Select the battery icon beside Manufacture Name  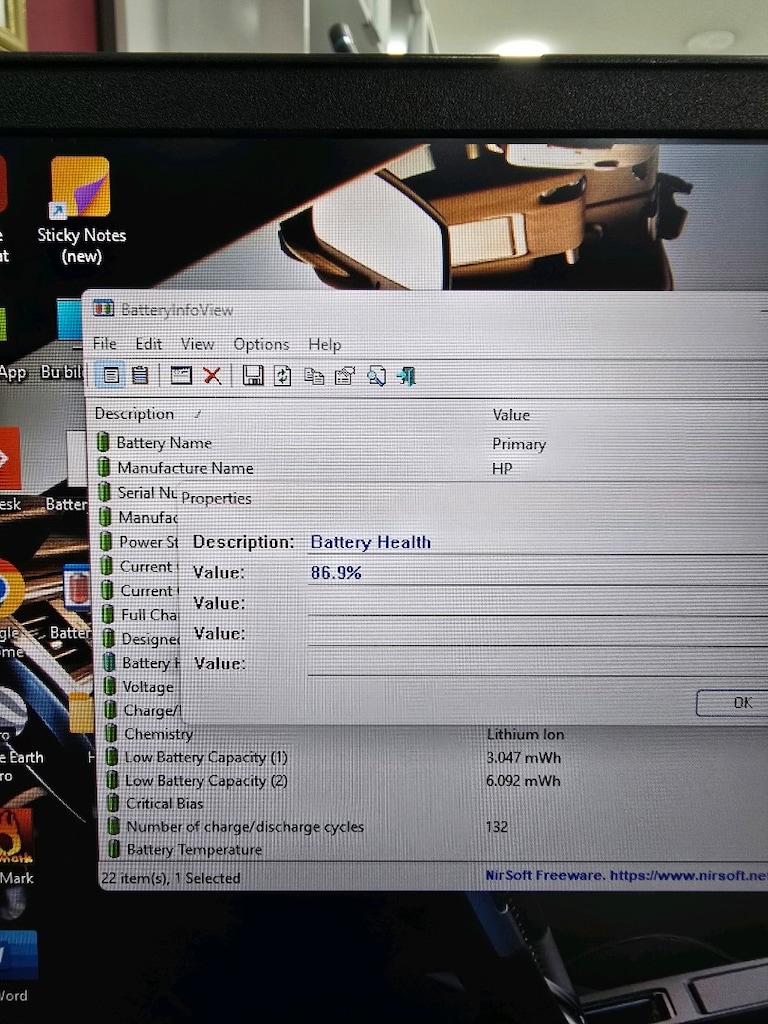tap(104, 467)
